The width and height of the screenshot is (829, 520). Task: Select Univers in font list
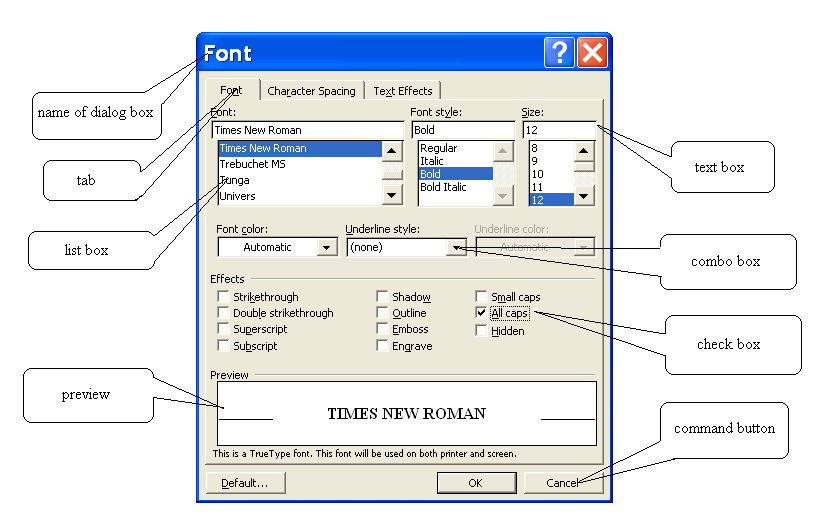tap(300, 196)
